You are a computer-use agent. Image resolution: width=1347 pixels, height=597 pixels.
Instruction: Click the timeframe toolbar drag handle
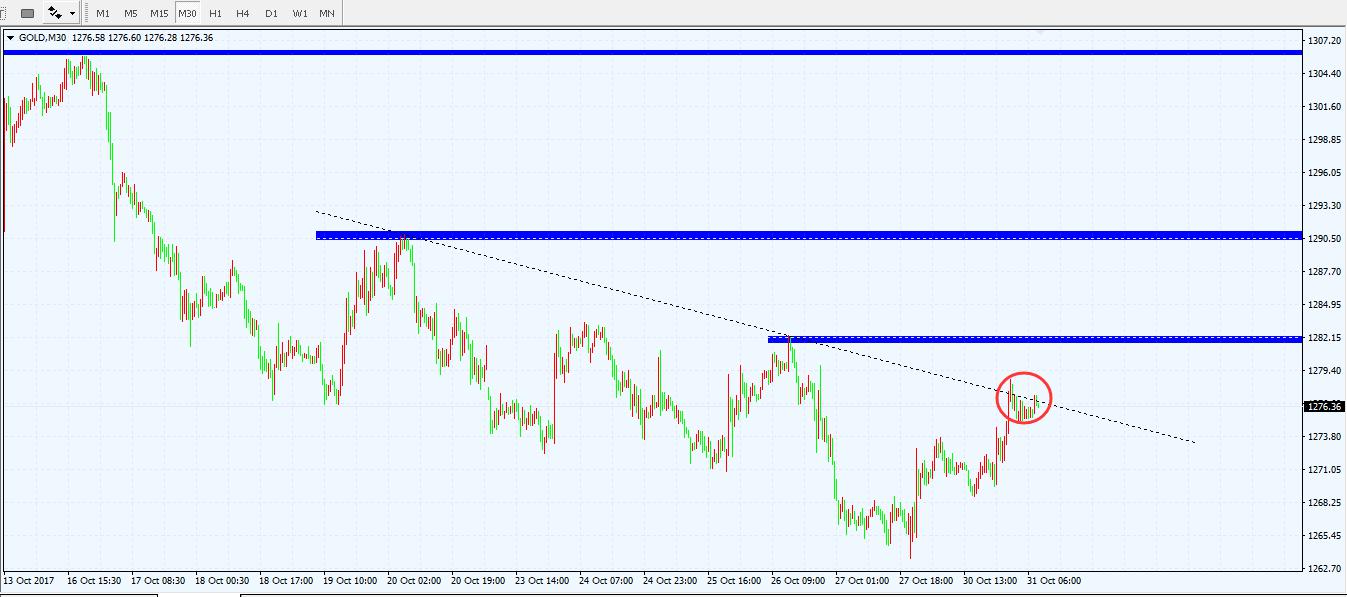pos(88,14)
